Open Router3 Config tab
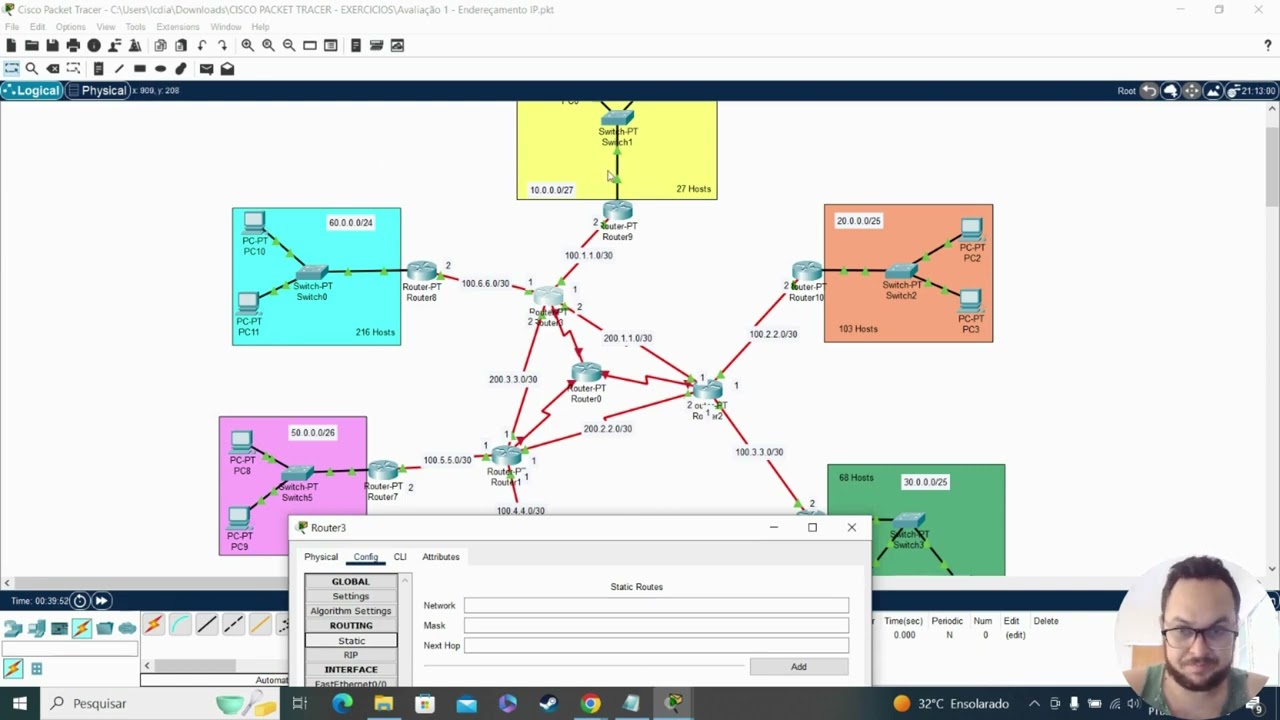 click(x=366, y=557)
